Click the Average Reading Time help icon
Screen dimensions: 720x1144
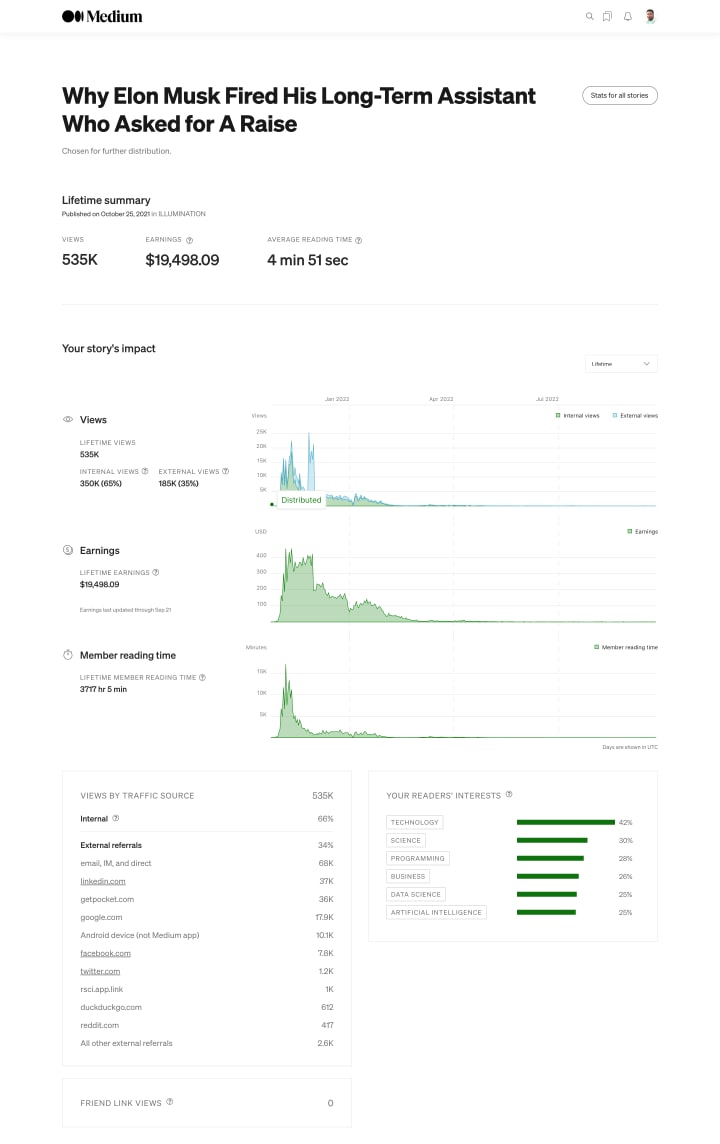pyautogui.click(x=358, y=240)
